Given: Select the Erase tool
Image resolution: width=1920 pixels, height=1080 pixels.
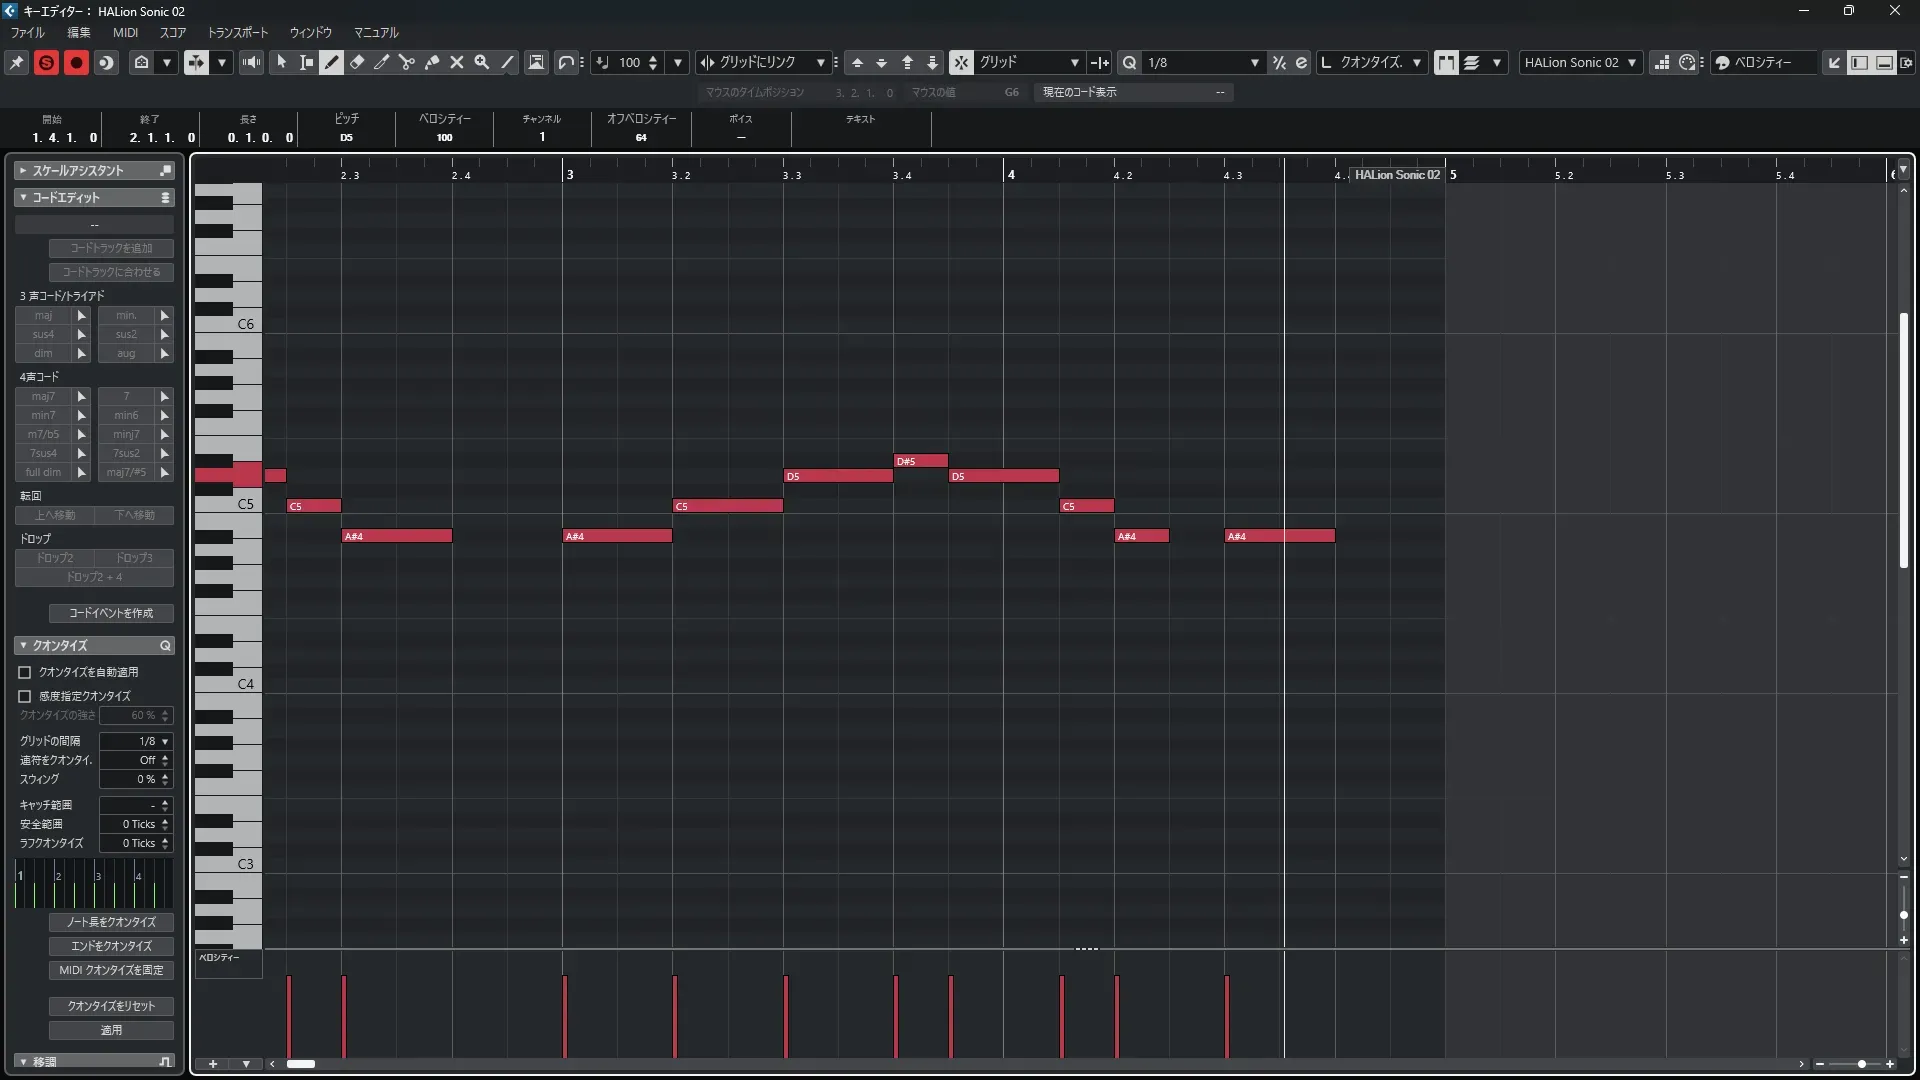Looking at the screenshot, I should point(357,62).
